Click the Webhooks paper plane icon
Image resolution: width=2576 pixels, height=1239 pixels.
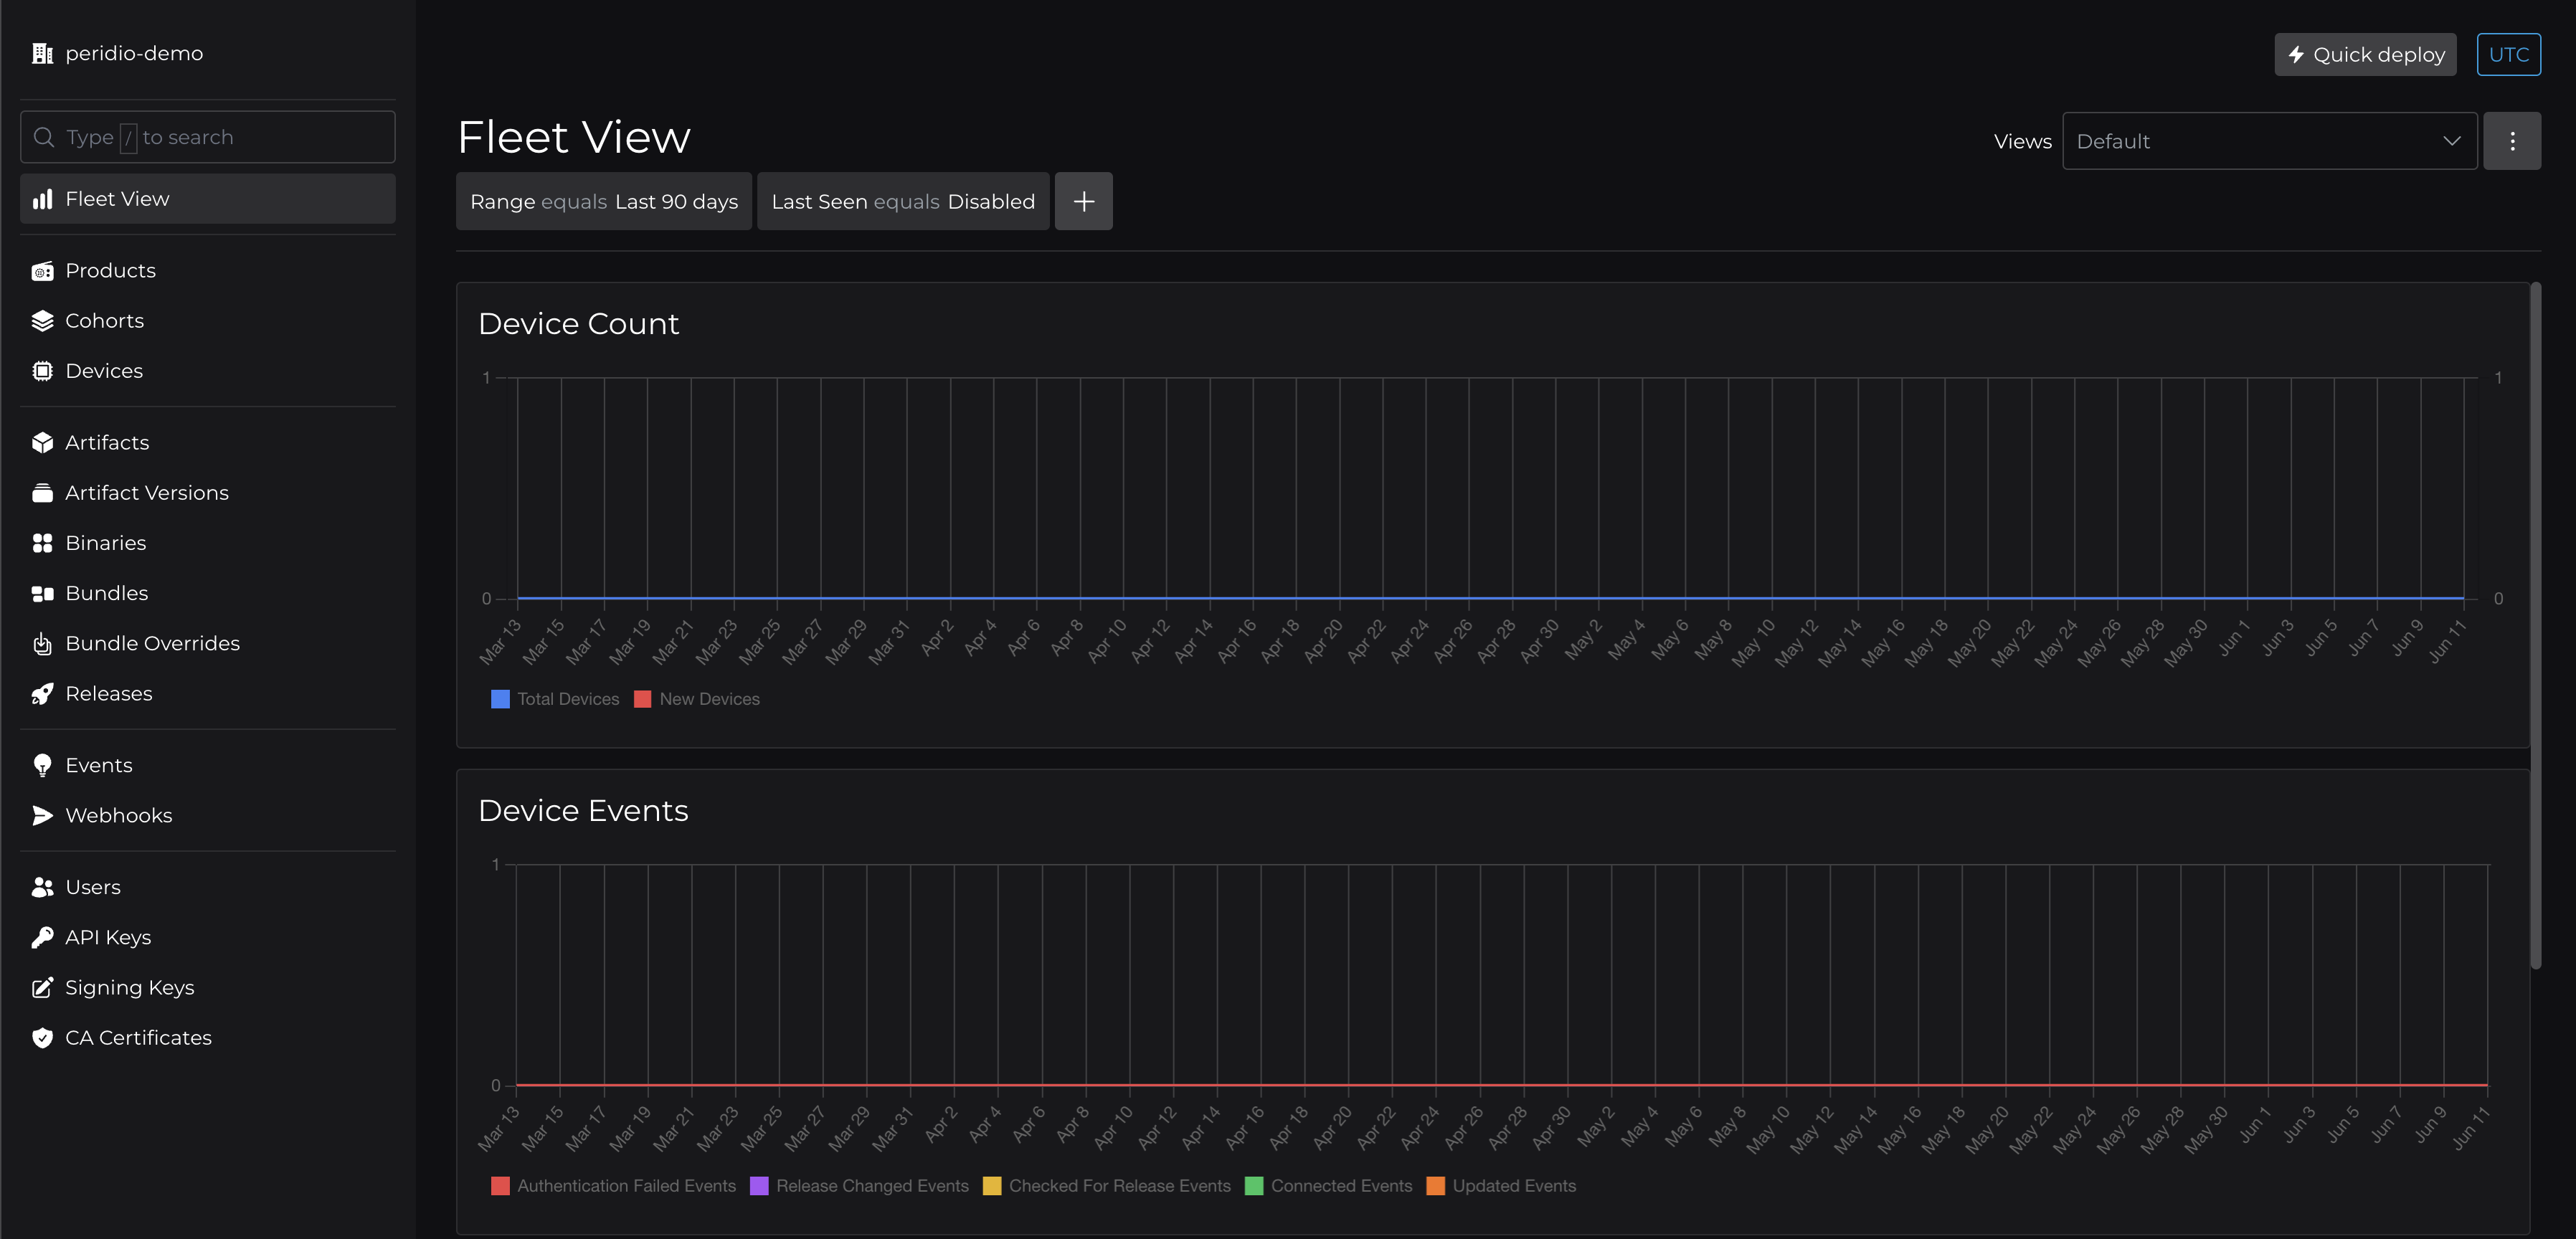tap(42, 816)
